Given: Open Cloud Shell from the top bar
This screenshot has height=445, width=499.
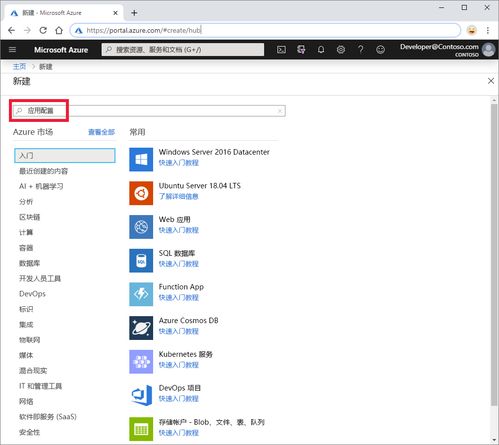Looking at the screenshot, I should coord(281,50).
